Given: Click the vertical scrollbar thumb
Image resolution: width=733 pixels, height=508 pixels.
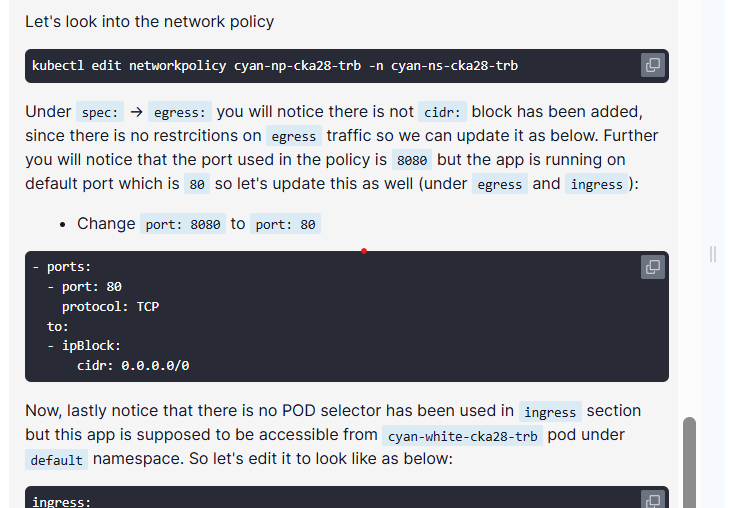Looking at the screenshot, I should coord(689,462).
